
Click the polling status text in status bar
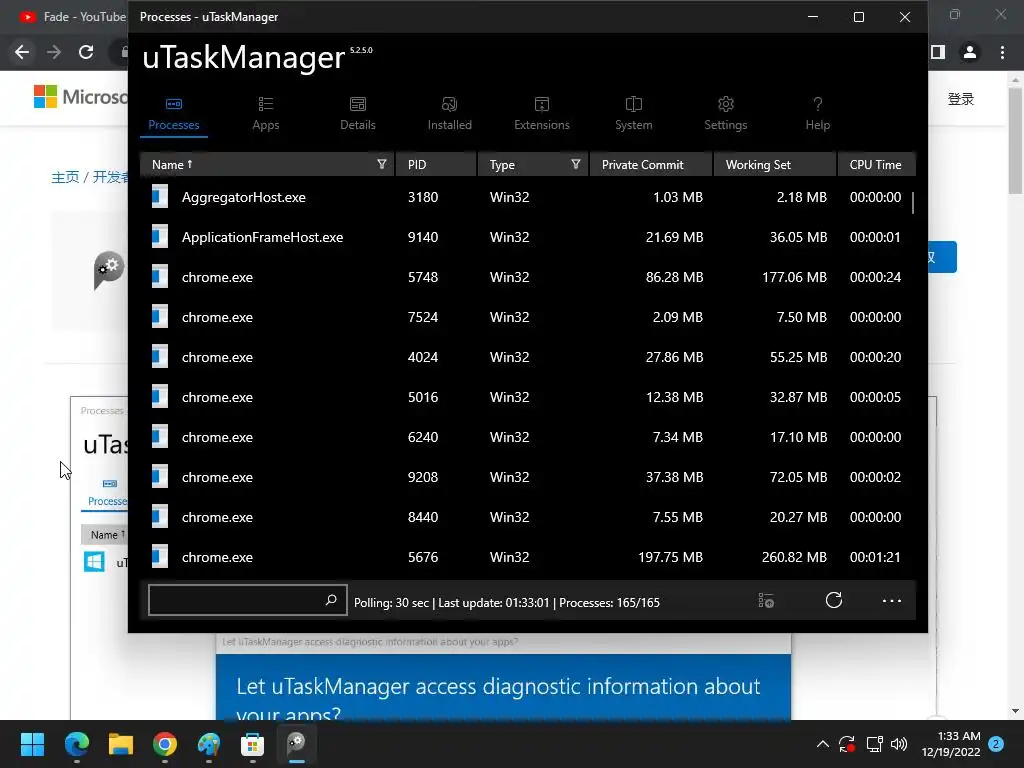[507, 602]
